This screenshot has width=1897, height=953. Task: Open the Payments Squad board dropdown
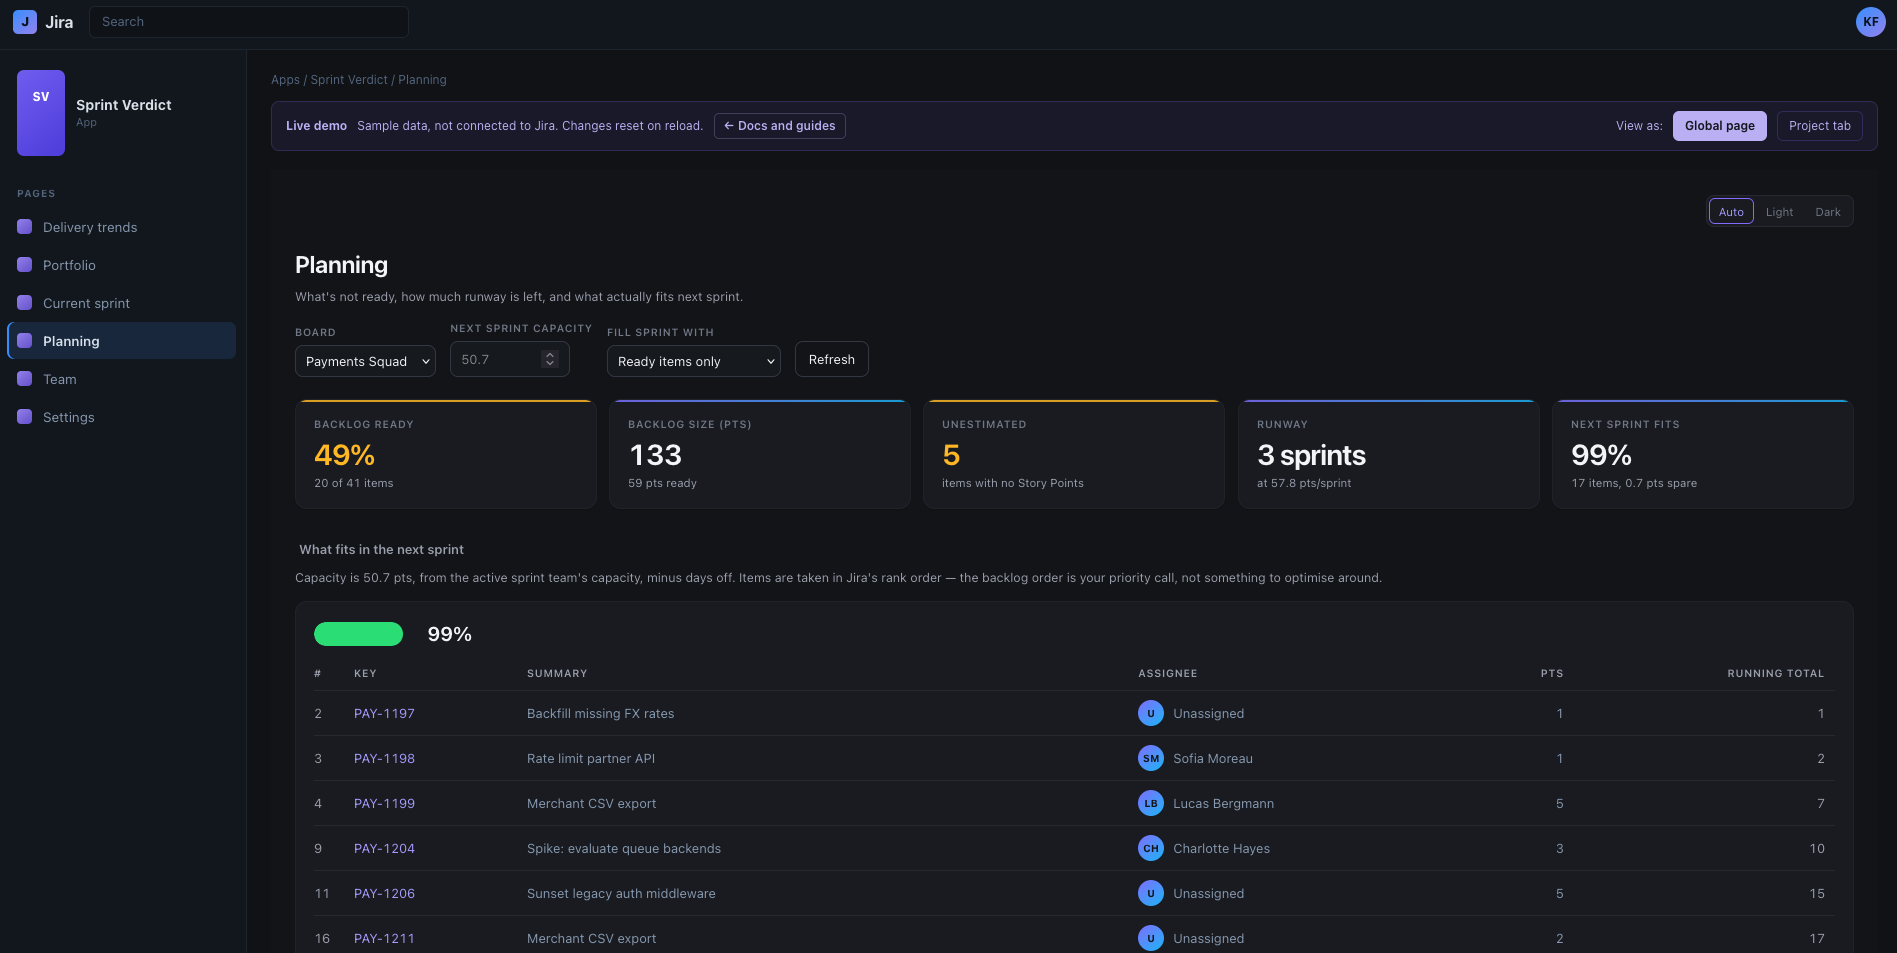[x=365, y=361]
